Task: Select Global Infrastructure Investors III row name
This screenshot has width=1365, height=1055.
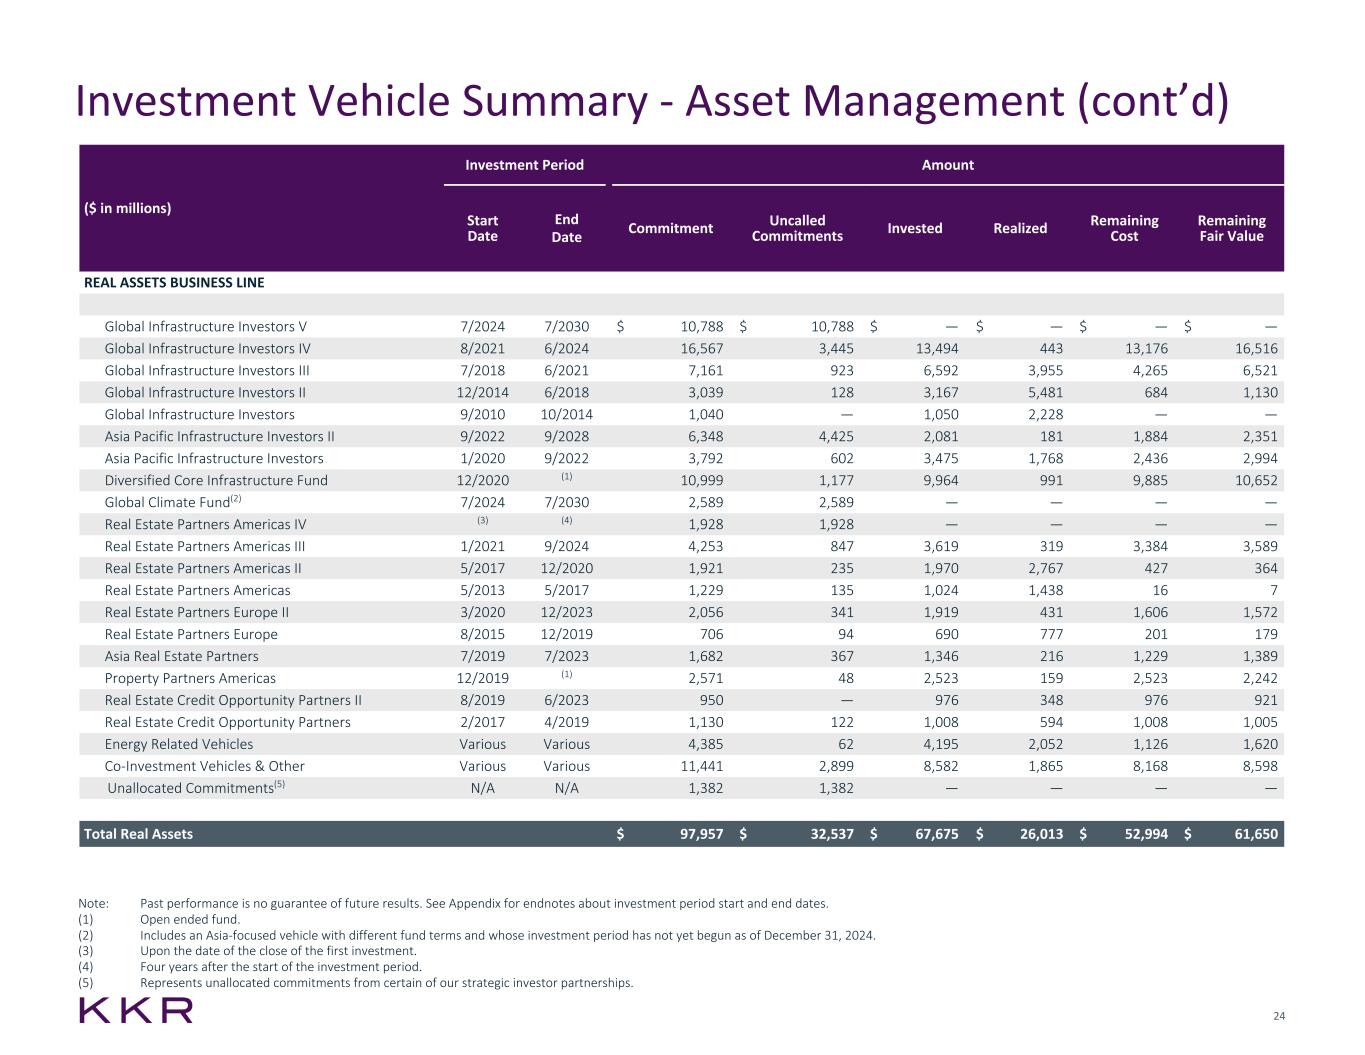Action: 207,370
